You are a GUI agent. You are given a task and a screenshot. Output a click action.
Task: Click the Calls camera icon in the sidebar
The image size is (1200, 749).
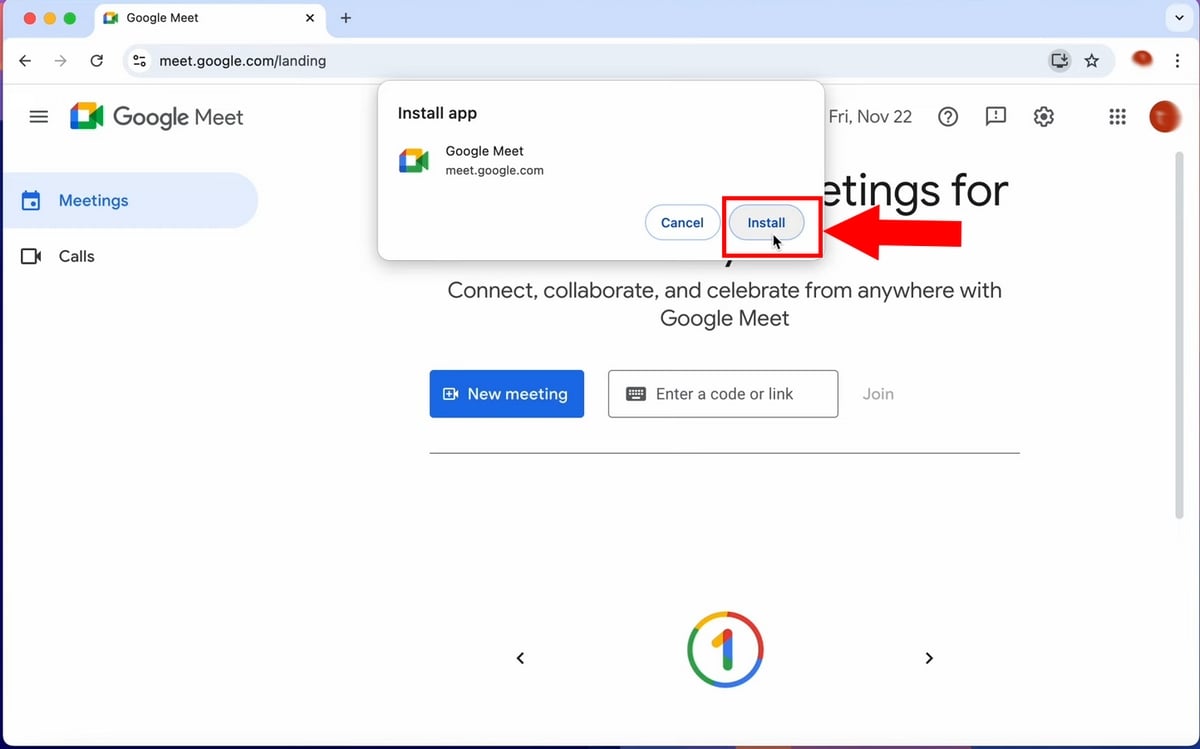coord(31,257)
